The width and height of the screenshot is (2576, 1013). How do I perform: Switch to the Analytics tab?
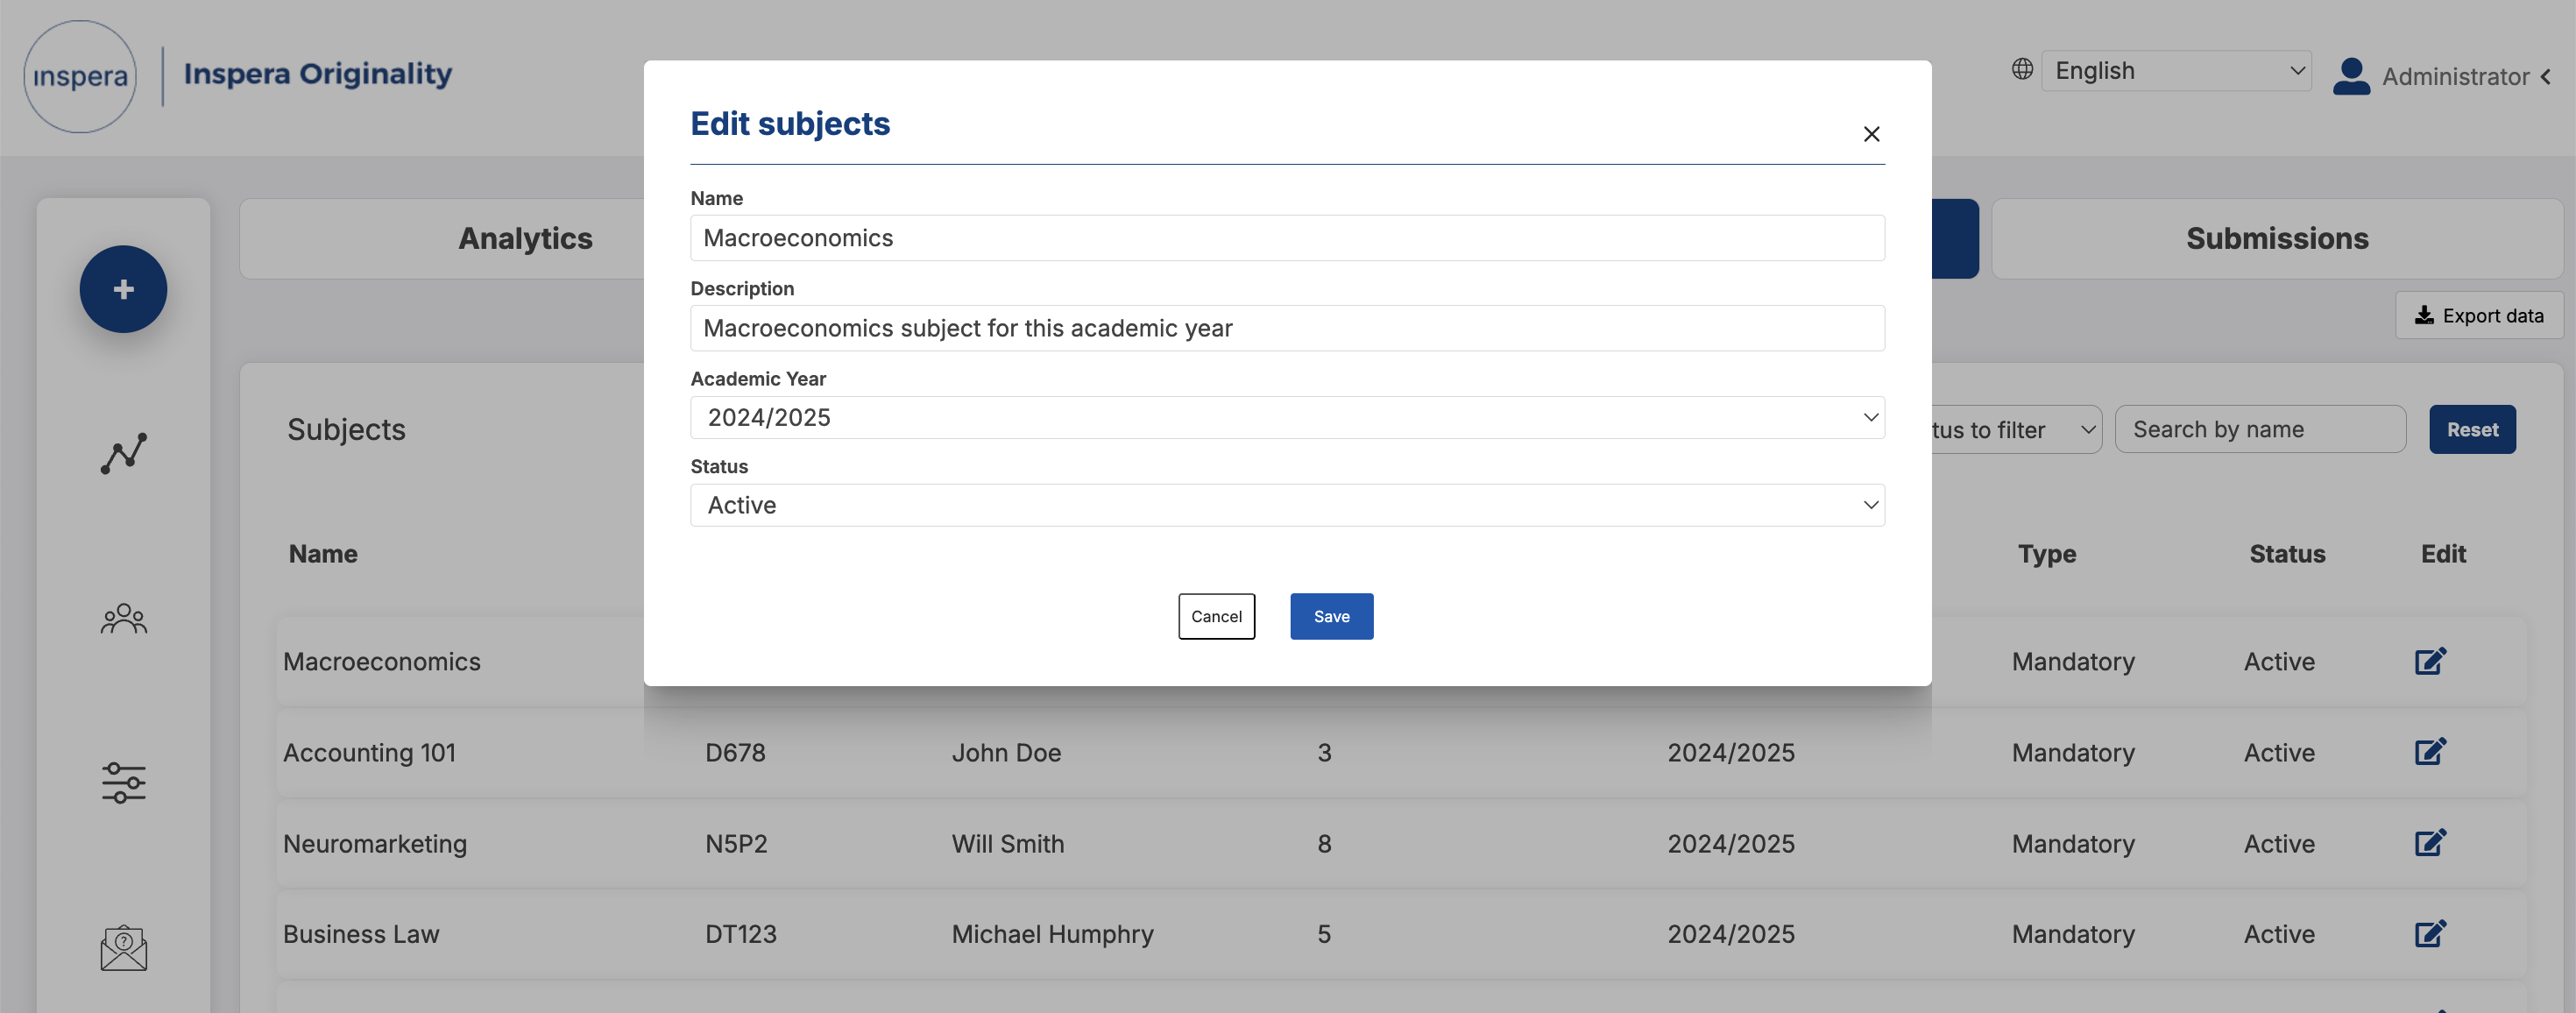click(x=525, y=238)
